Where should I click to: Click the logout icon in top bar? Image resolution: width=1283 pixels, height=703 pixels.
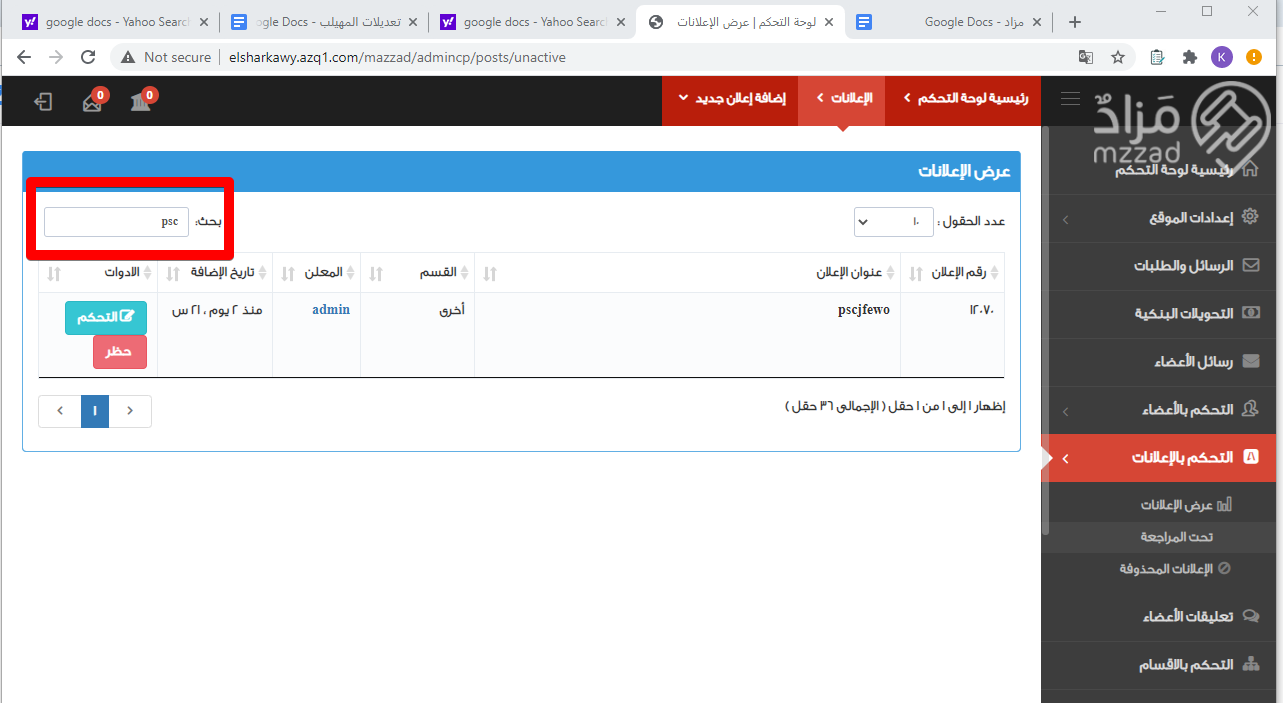click(43, 101)
